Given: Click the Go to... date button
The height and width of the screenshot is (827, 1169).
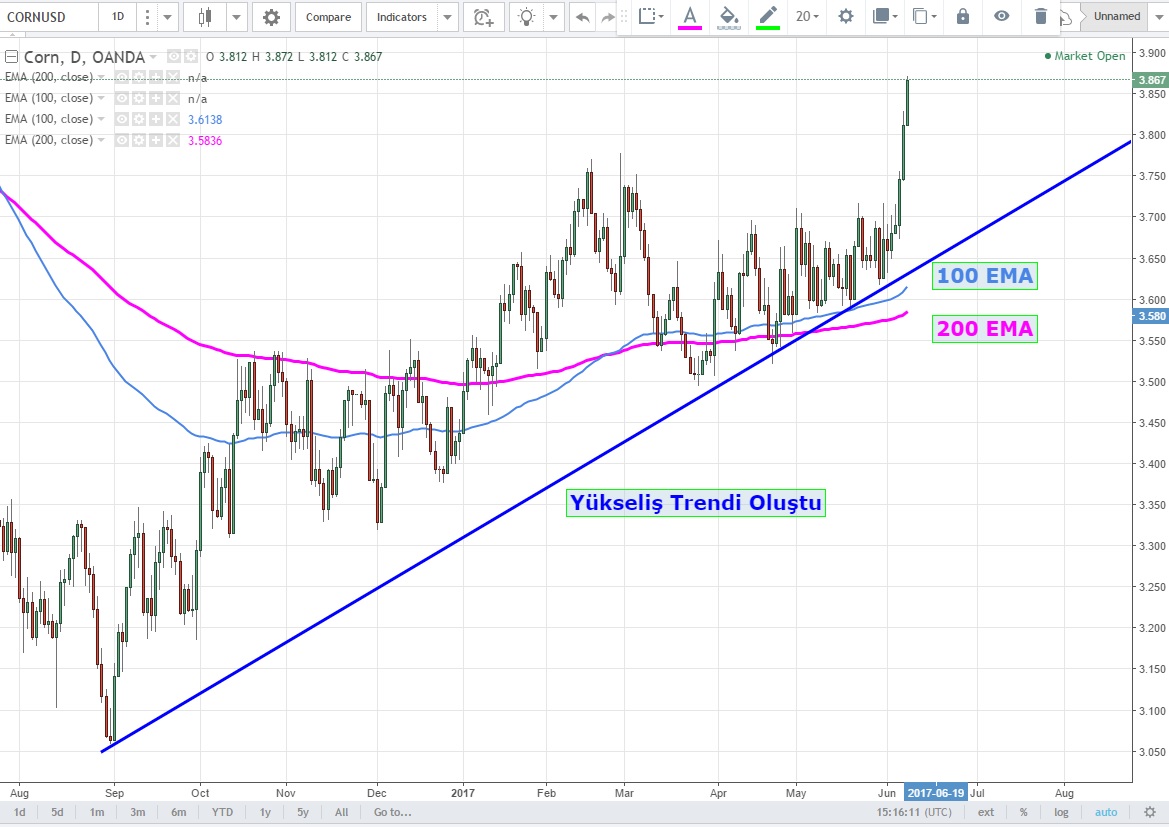Looking at the screenshot, I should pos(392,812).
